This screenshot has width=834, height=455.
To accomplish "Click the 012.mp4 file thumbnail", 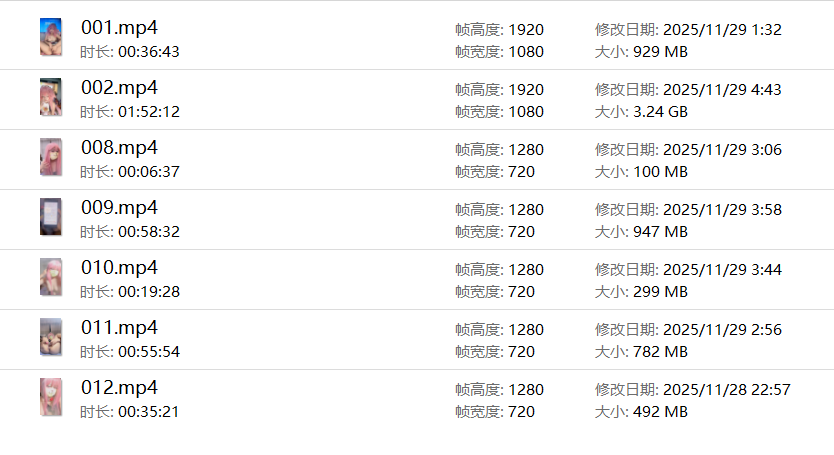I will point(50,397).
